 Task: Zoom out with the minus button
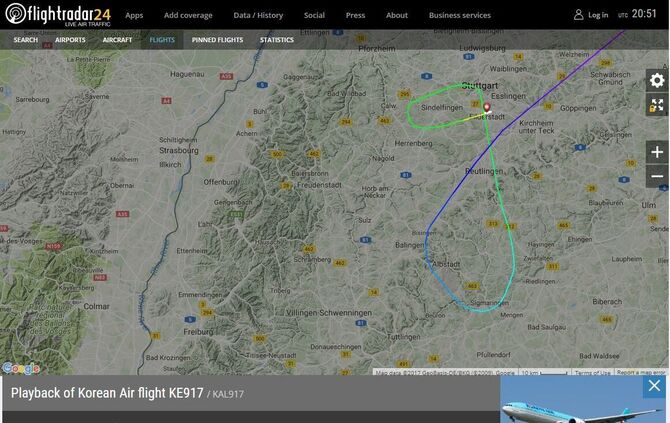657,176
